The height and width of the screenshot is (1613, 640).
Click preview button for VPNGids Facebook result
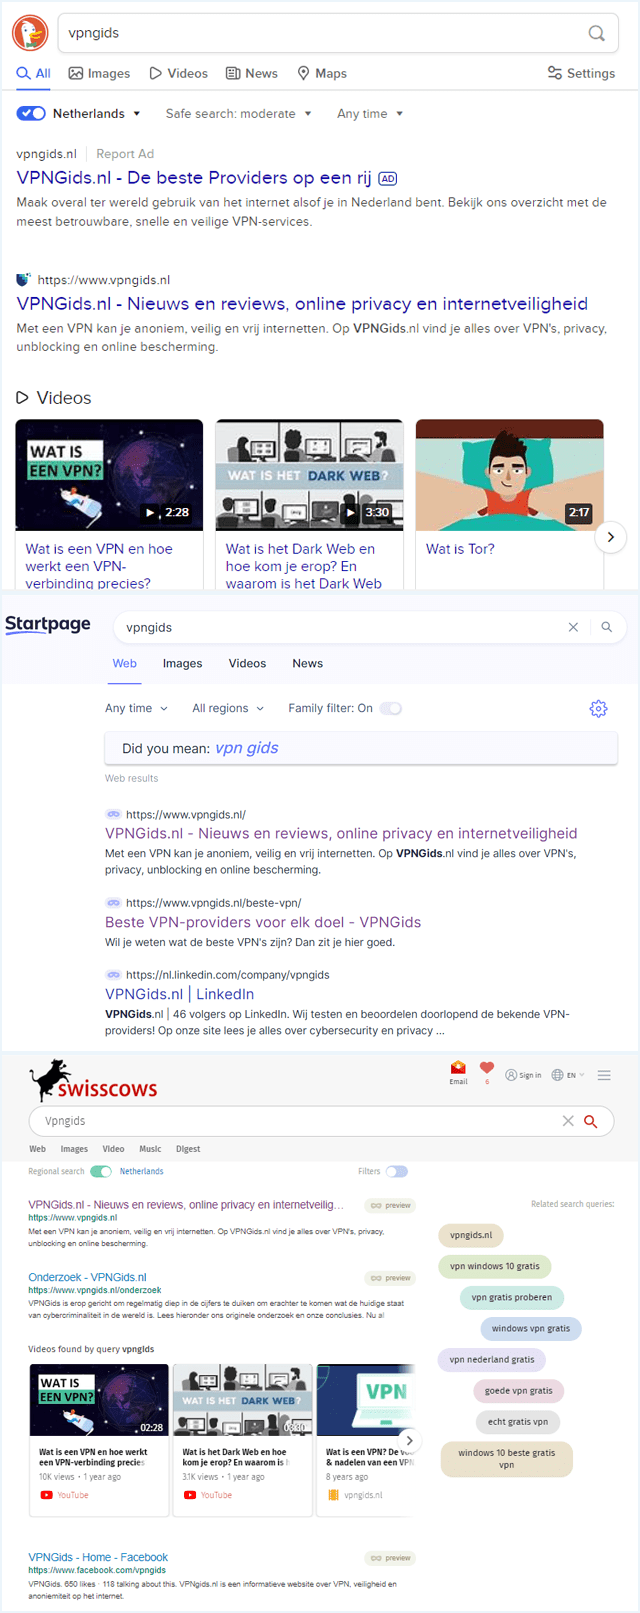(390, 1558)
